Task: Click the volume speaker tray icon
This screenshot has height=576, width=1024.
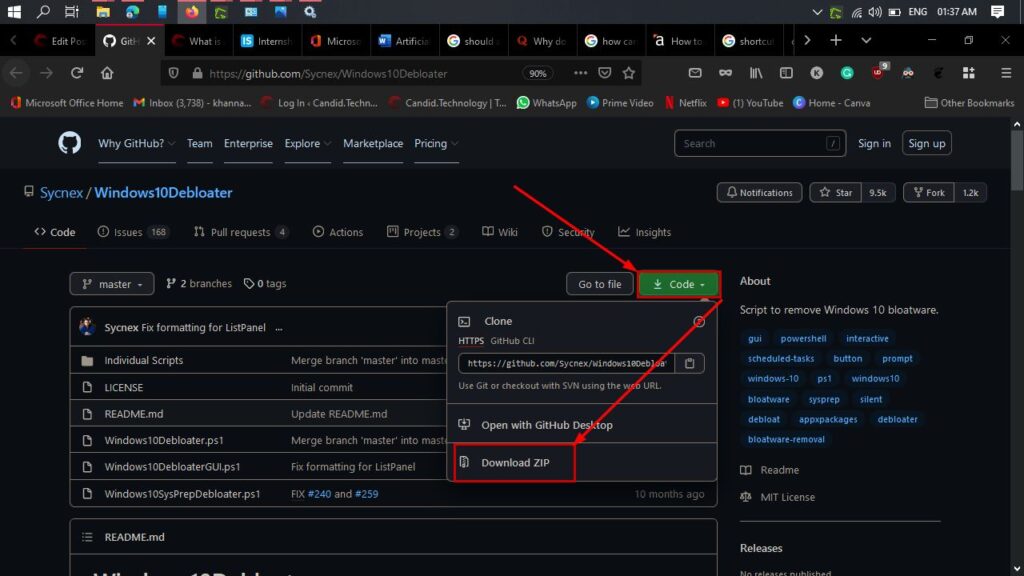Action: [875, 12]
